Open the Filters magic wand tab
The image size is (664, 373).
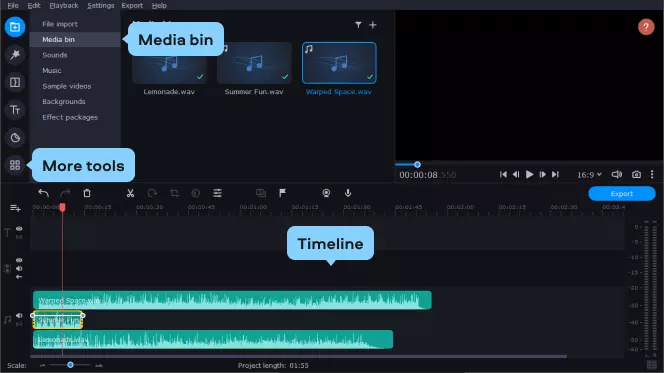(x=15, y=55)
